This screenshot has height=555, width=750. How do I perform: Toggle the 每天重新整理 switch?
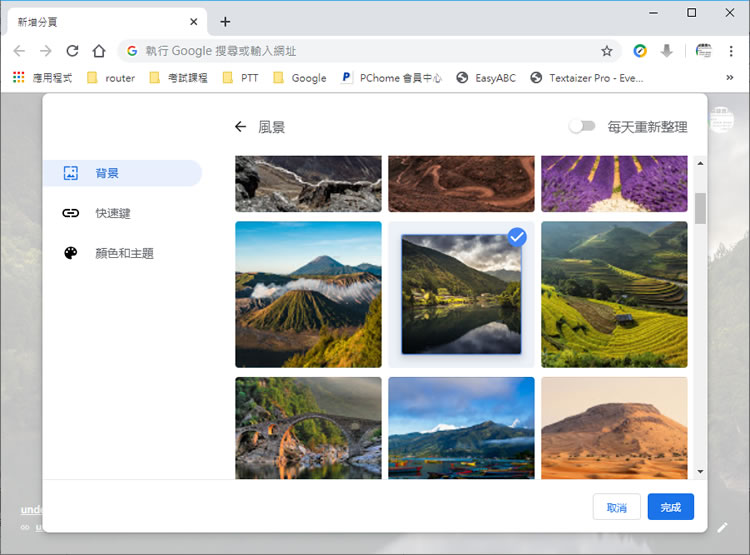(x=582, y=126)
